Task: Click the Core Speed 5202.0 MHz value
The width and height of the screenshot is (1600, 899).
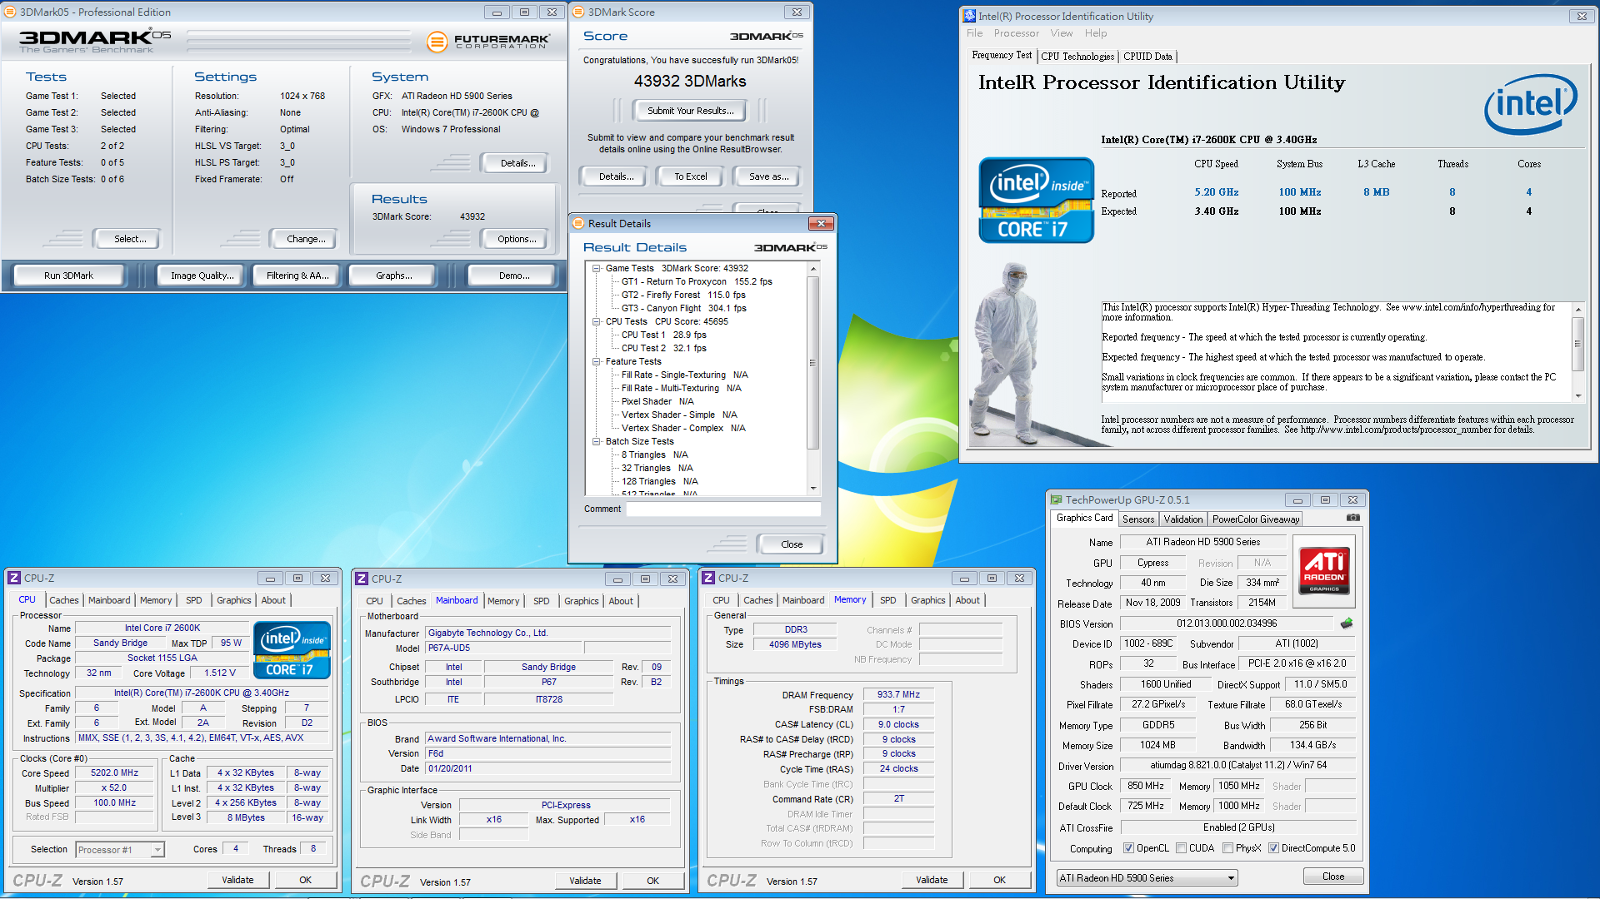Action: tap(115, 773)
